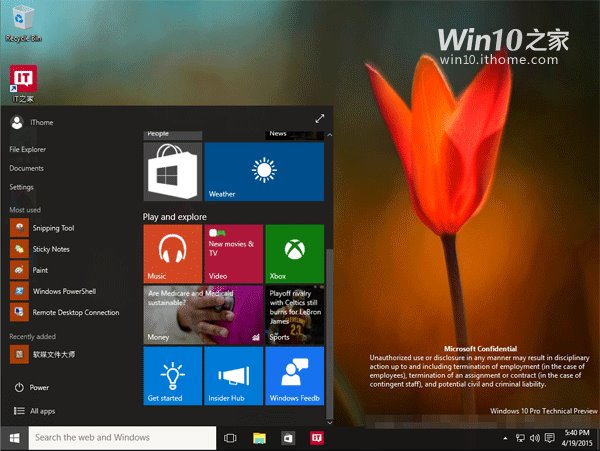Click the tile area scroll down arrow
Image resolution: width=600 pixels, height=451 pixels.
[329, 423]
